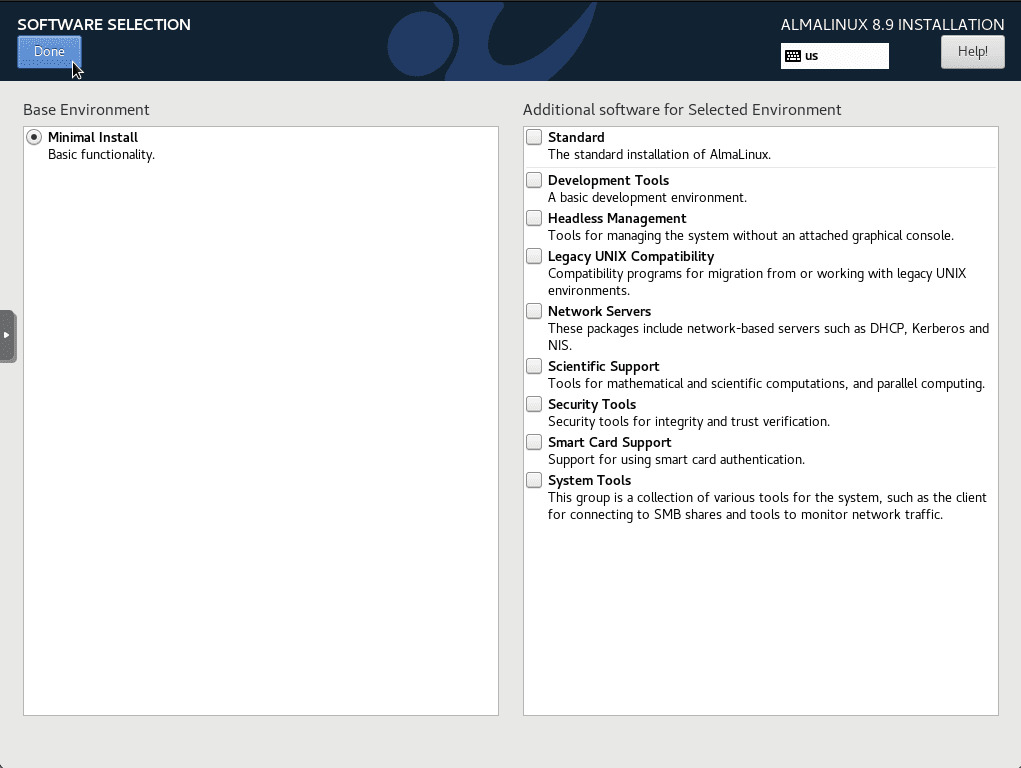1021x768 pixels.
Task: Click the keyboard layout icon
Action: pyautogui.click(x=793, y=56)
